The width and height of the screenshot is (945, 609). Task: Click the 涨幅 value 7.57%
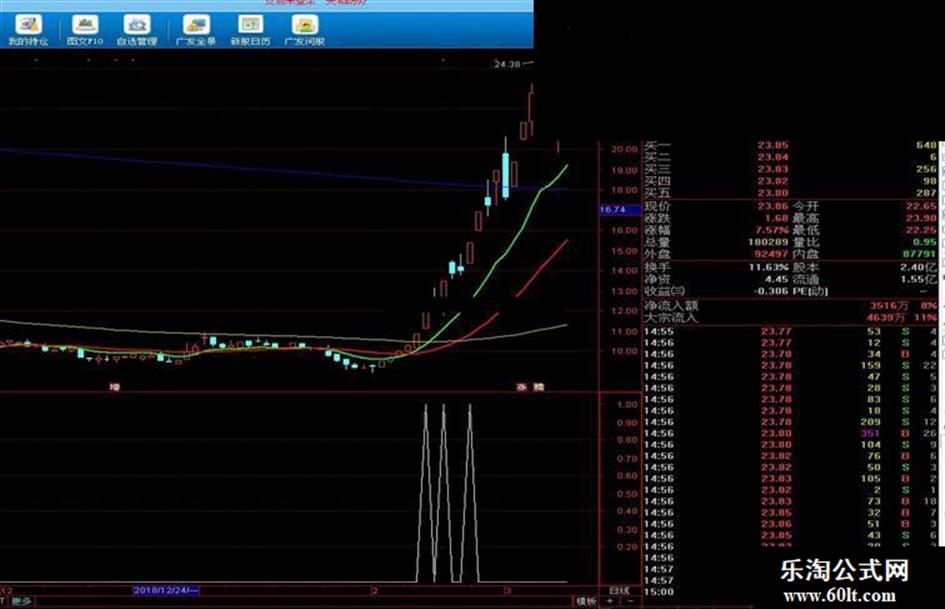click(x=772, y=230)
